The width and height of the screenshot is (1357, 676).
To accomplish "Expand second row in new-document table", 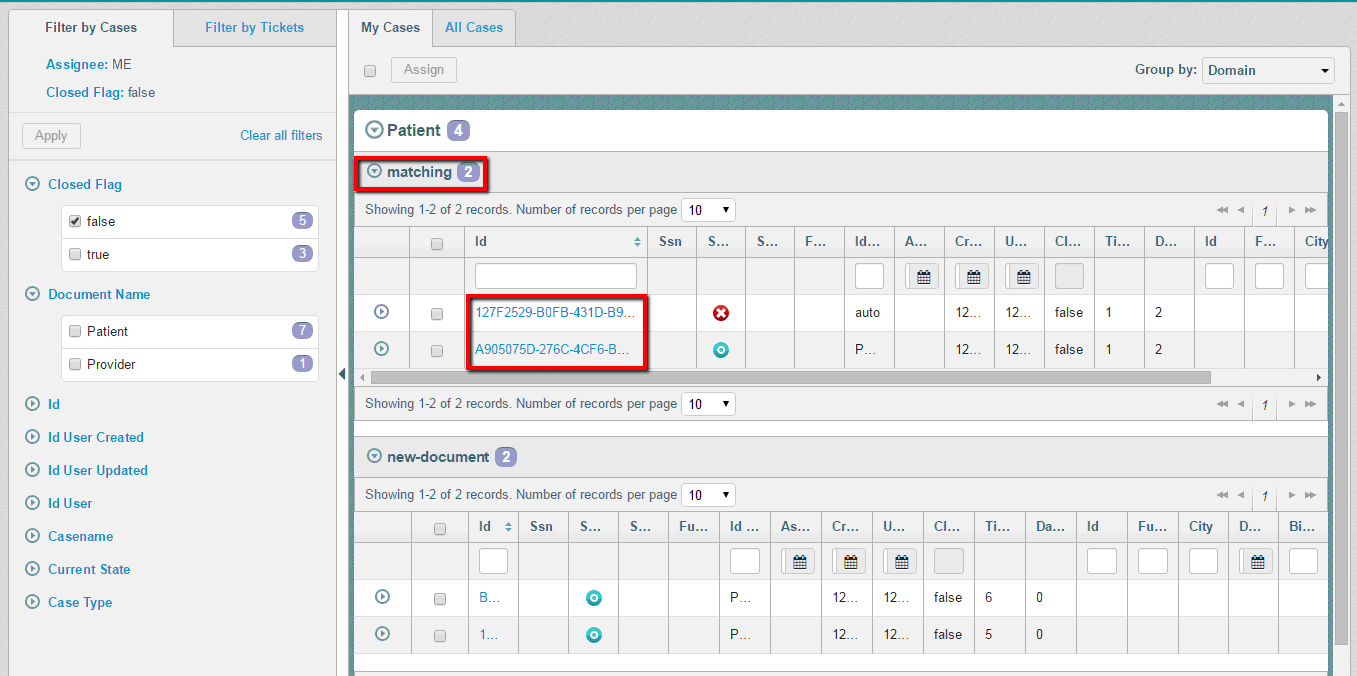I will click(x=381, y=633).
